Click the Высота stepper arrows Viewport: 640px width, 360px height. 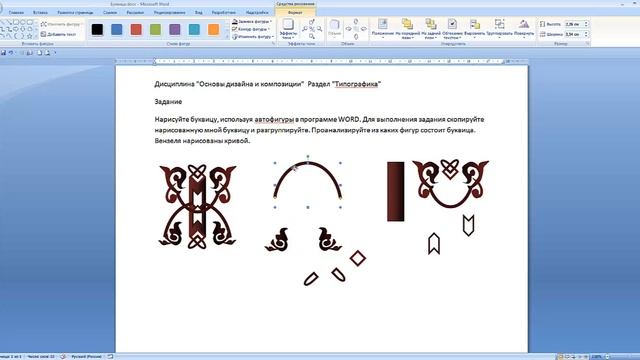coord(587,24)
